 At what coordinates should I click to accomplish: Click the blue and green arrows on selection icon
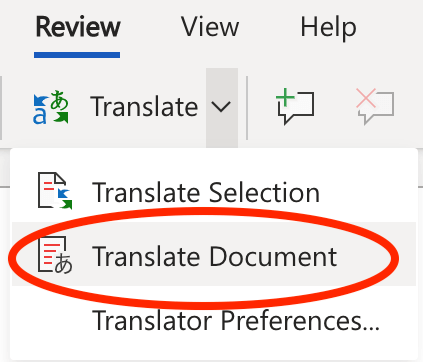[x=64, y=199]
